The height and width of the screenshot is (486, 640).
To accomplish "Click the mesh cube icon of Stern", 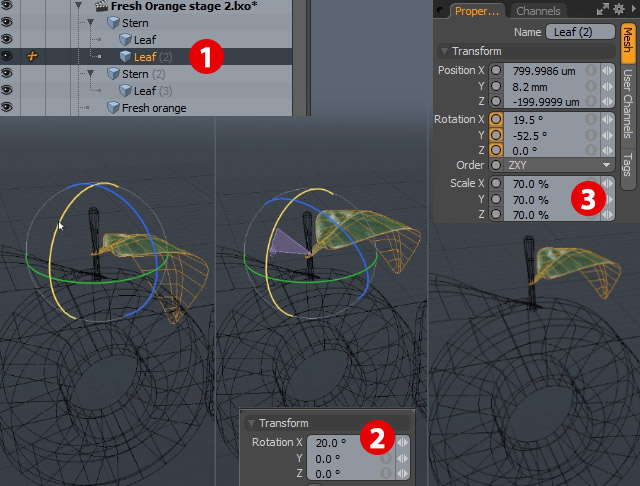I will tap(113, 23).
